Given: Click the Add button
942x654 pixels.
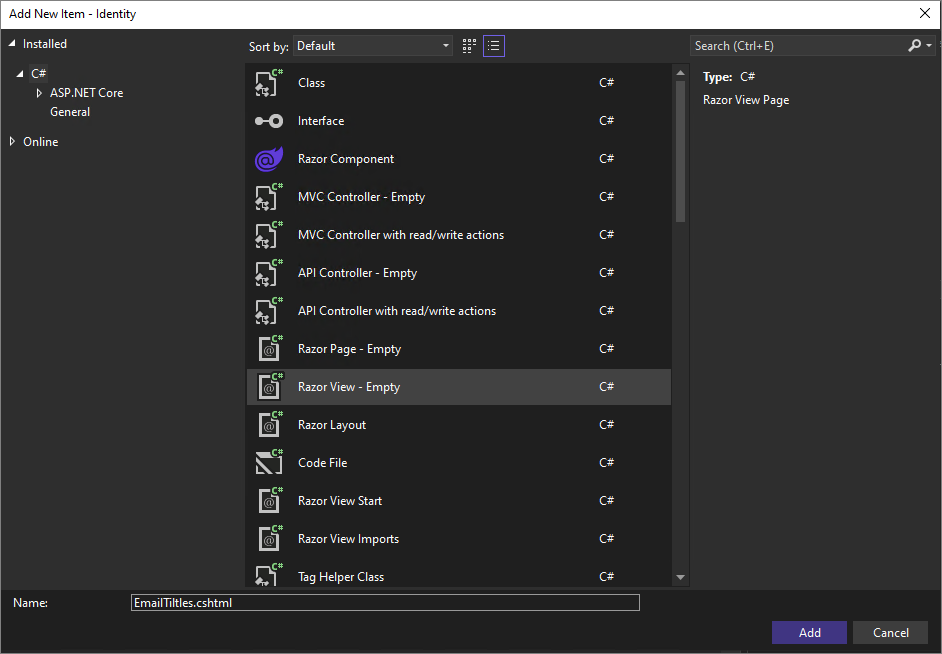Looking at the screenshot, I should click(809, 633).
